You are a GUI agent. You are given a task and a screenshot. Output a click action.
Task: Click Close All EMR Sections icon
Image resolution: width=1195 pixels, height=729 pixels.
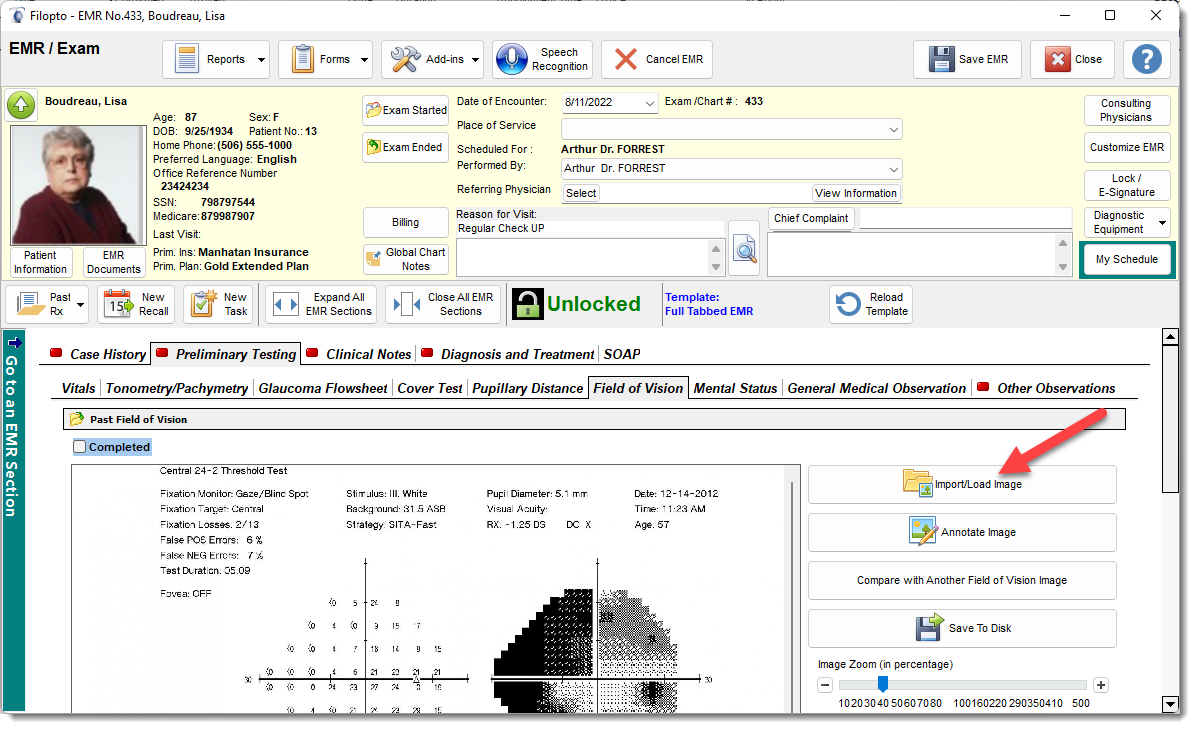pos(407,305)
